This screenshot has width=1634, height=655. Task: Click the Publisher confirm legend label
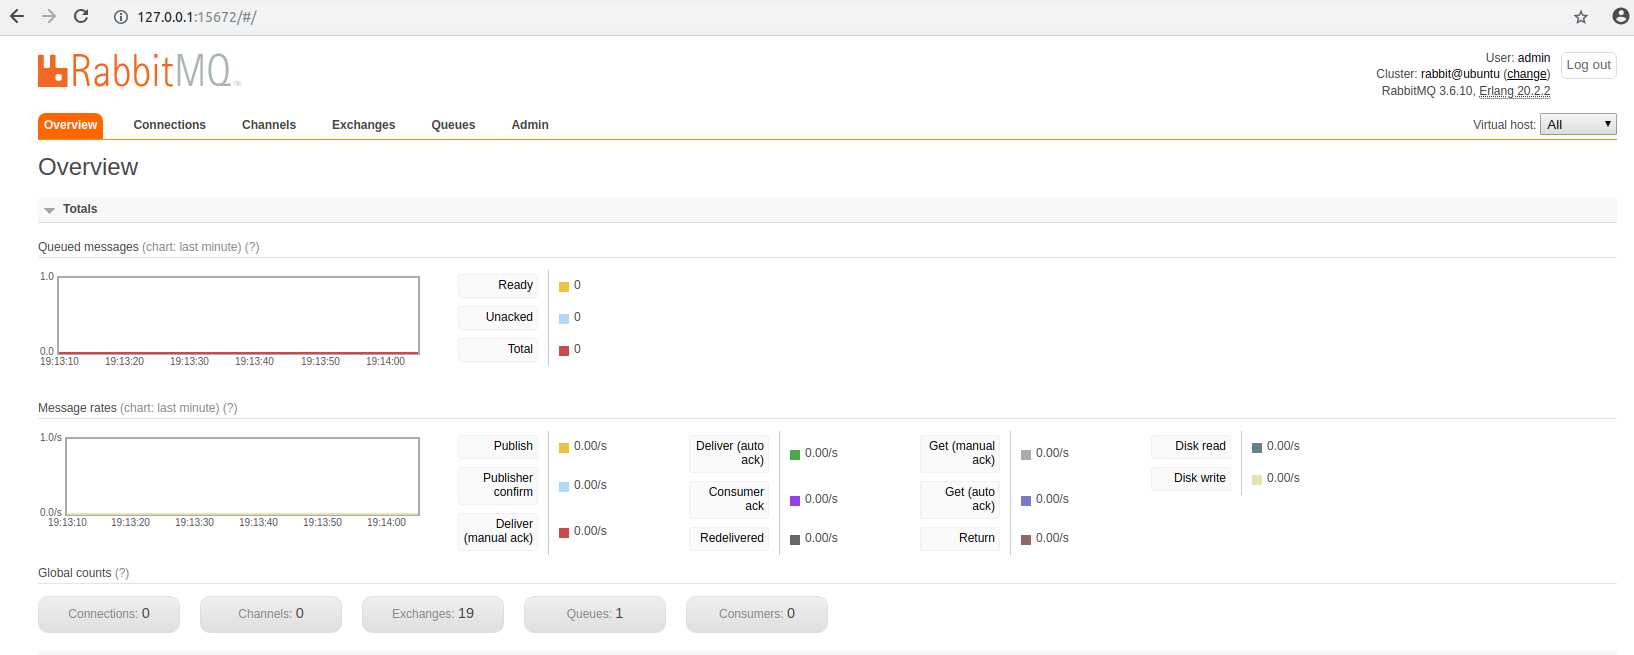[498, 485]
